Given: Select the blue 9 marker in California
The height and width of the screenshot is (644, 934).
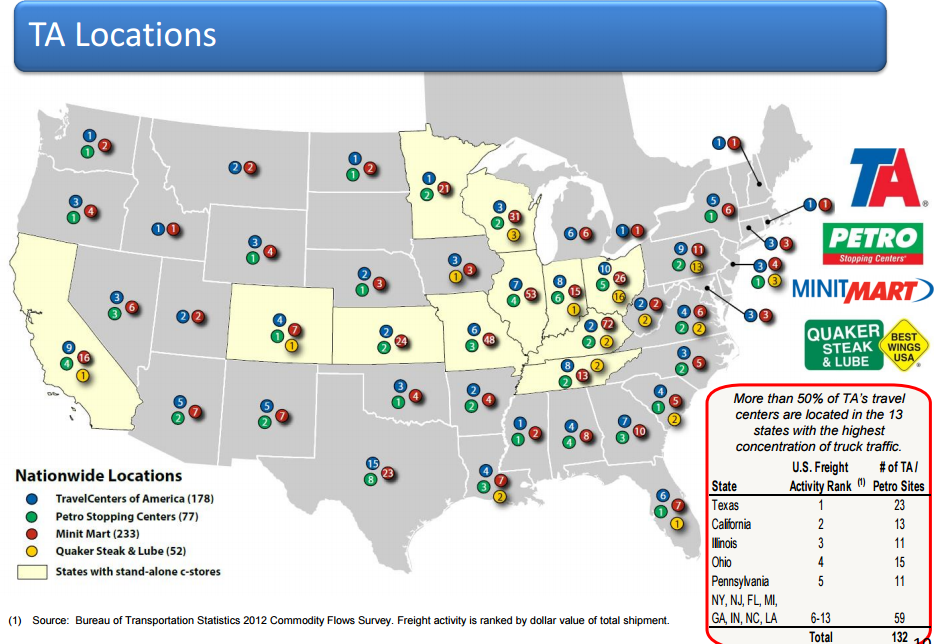Looking at the screenshot, I should click(69, 347).
